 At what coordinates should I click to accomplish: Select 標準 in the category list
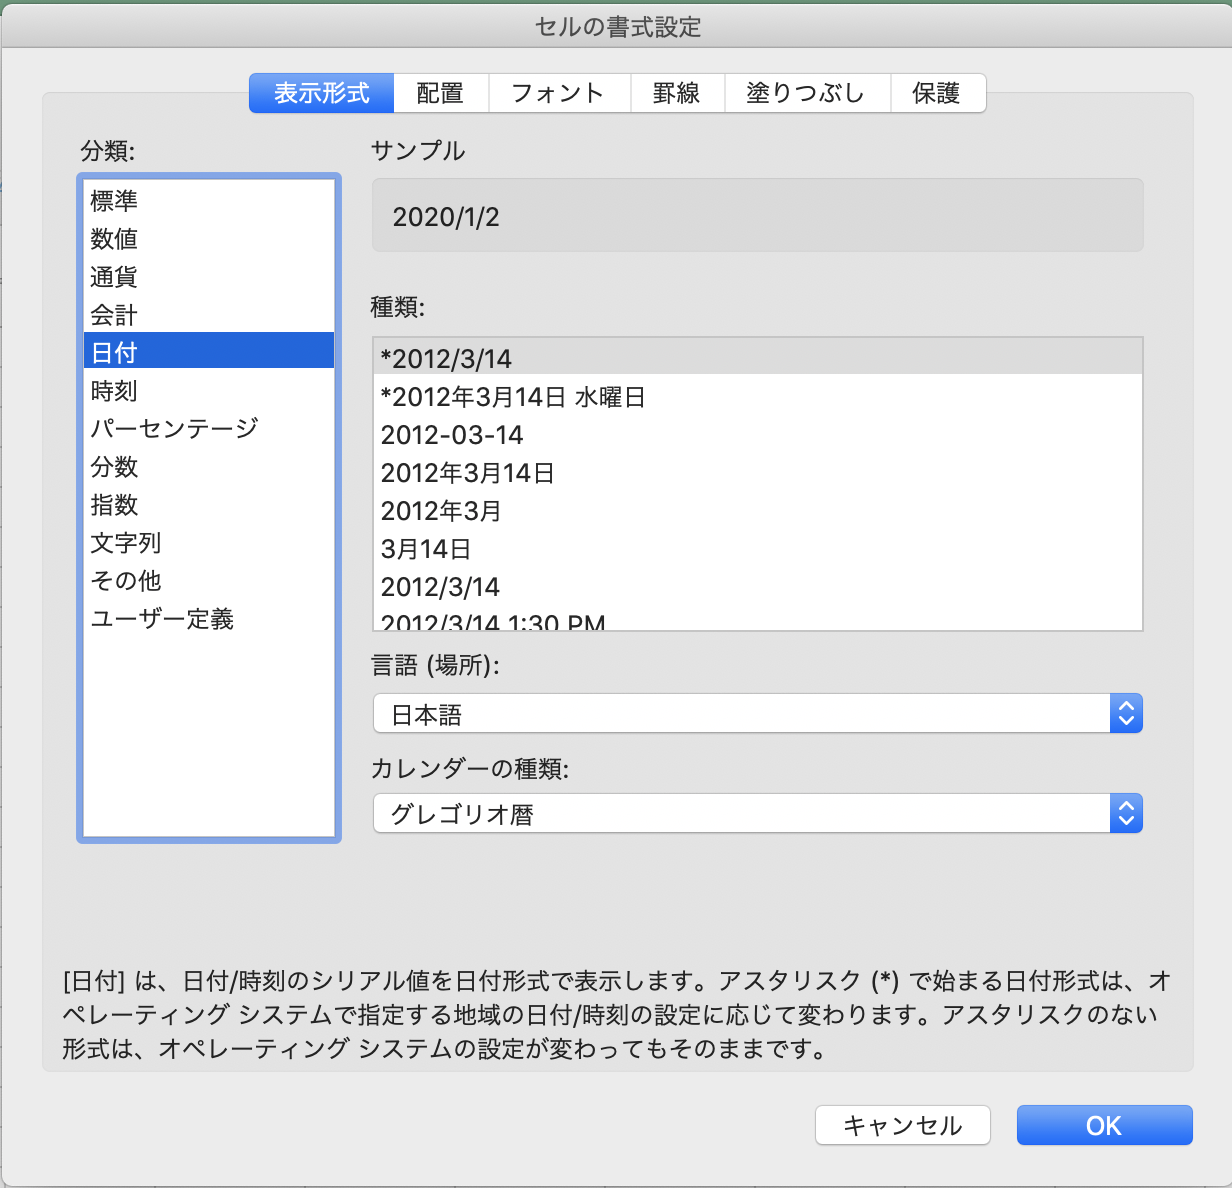coord(114,201)
